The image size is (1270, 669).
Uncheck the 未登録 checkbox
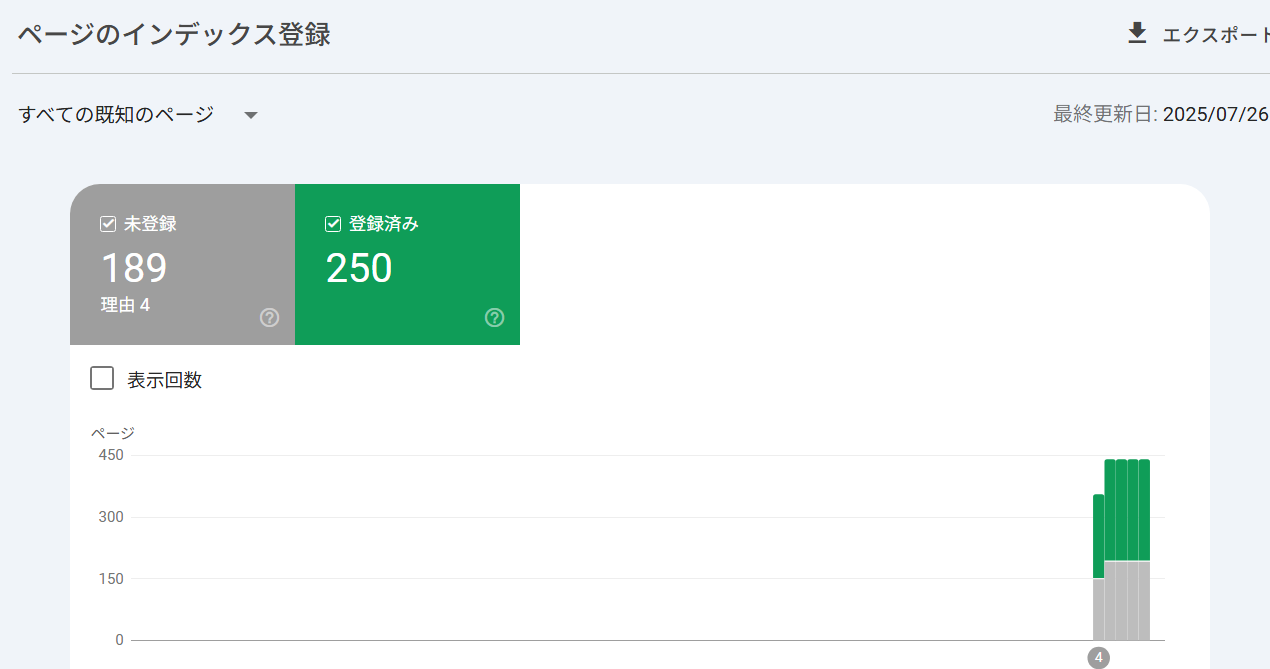pos(109,224)
